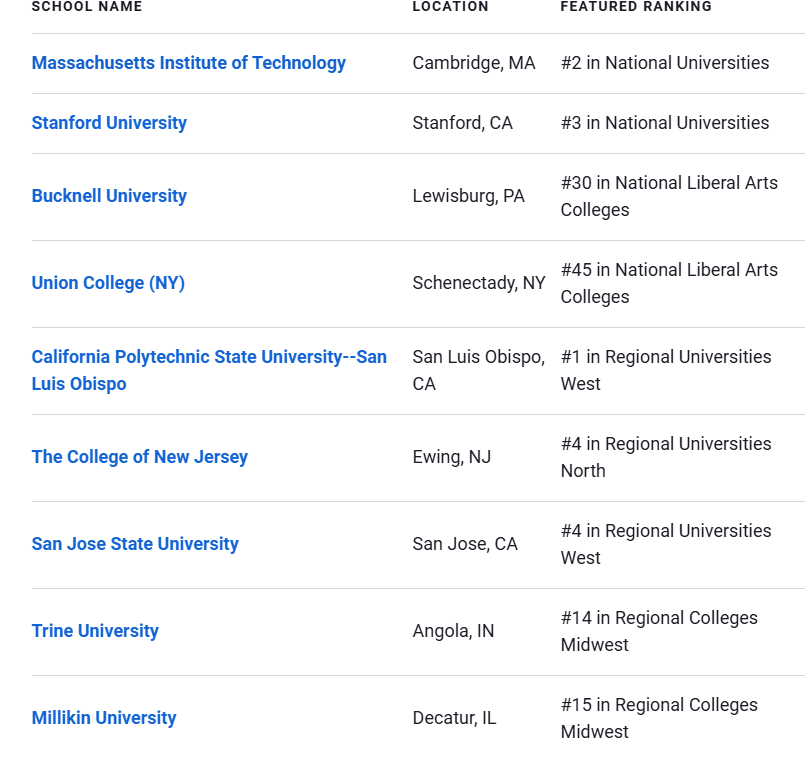Select the Cambridge, MA location cell

coord(474,63)
